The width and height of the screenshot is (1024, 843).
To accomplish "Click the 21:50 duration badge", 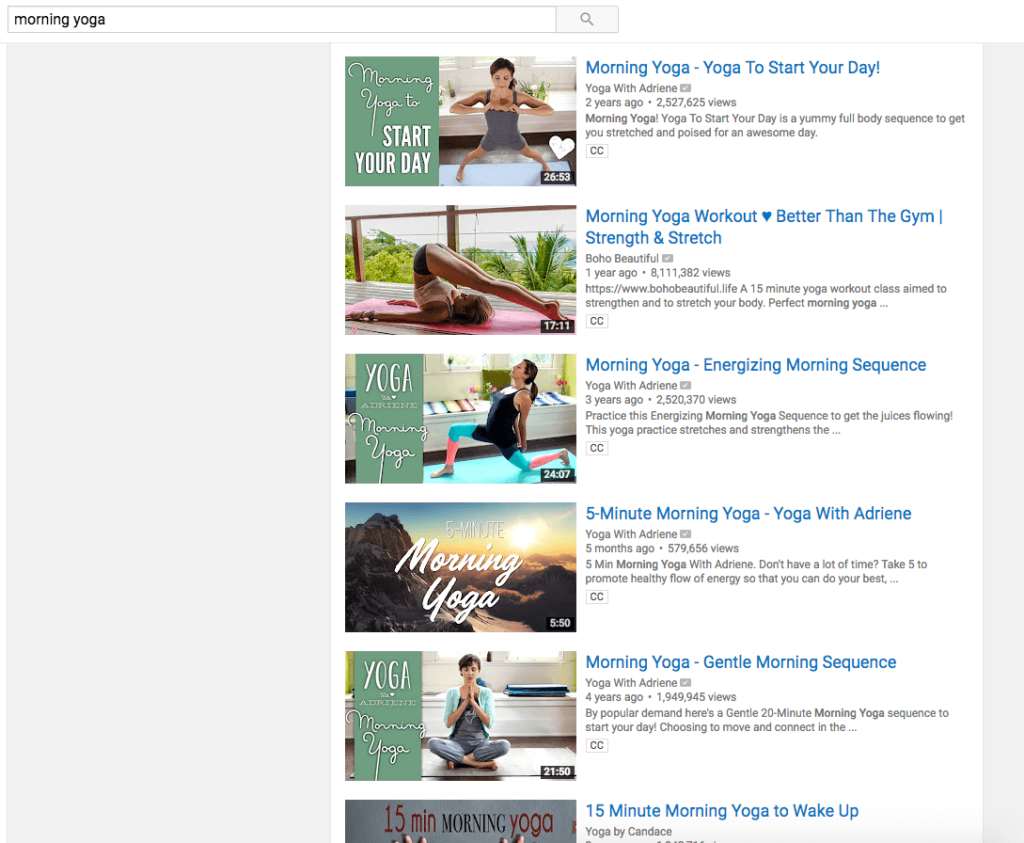I will (557, 772).
